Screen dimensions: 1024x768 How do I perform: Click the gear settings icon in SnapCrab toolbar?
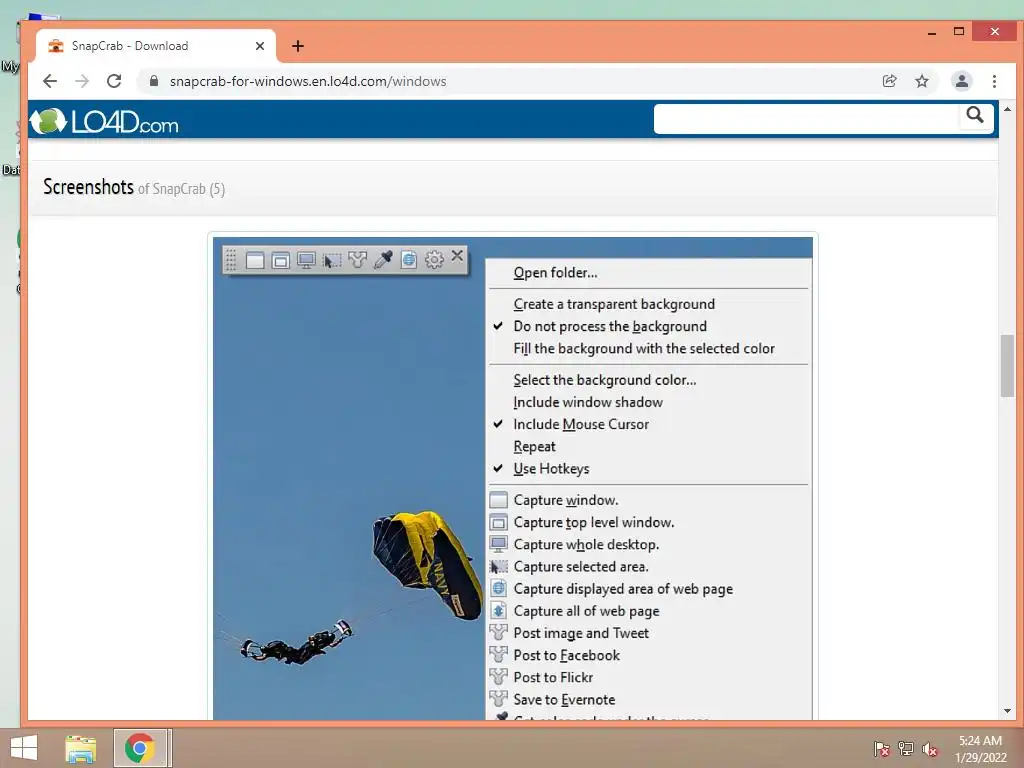(434, 260)
